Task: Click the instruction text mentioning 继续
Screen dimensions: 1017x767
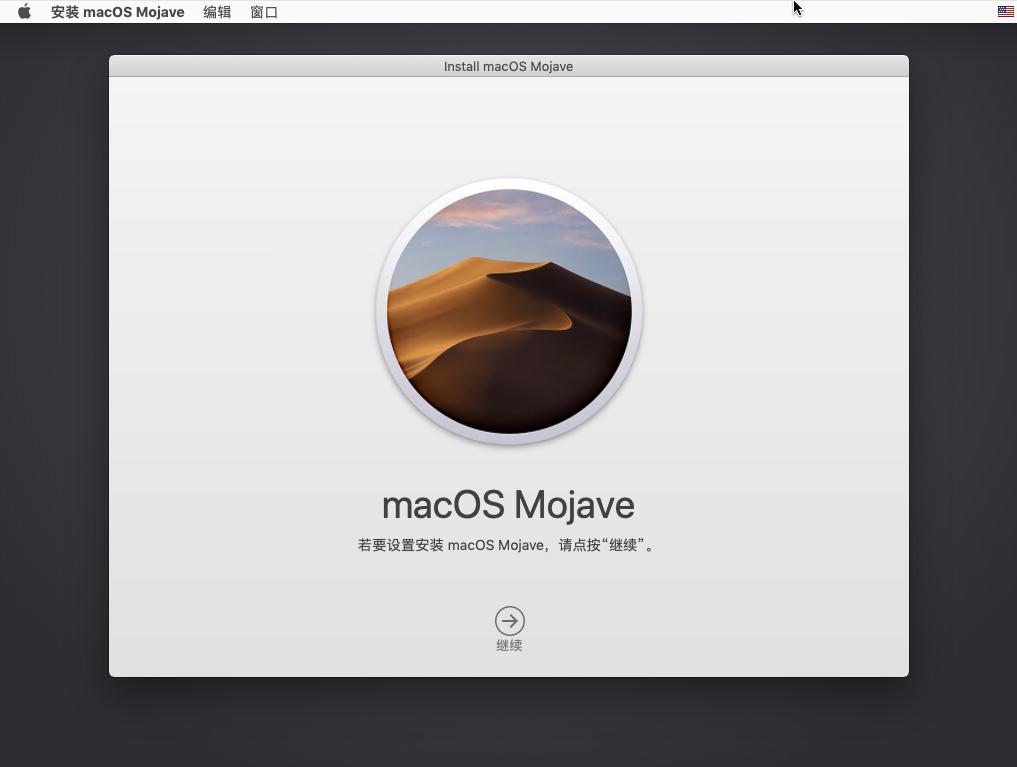Action: pos(508,545)
